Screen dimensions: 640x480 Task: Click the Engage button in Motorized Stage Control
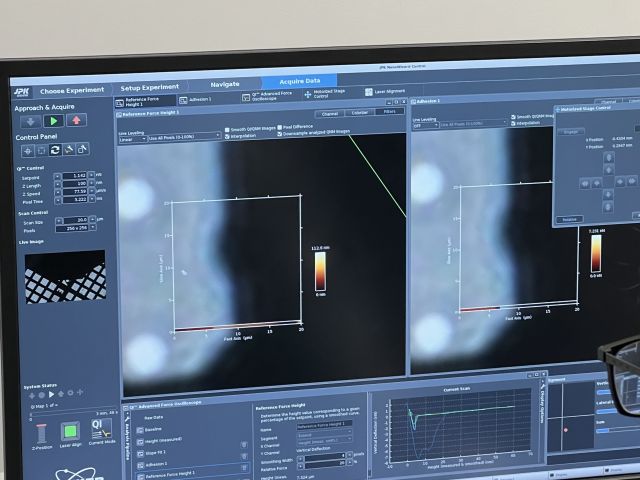point(571,132)
